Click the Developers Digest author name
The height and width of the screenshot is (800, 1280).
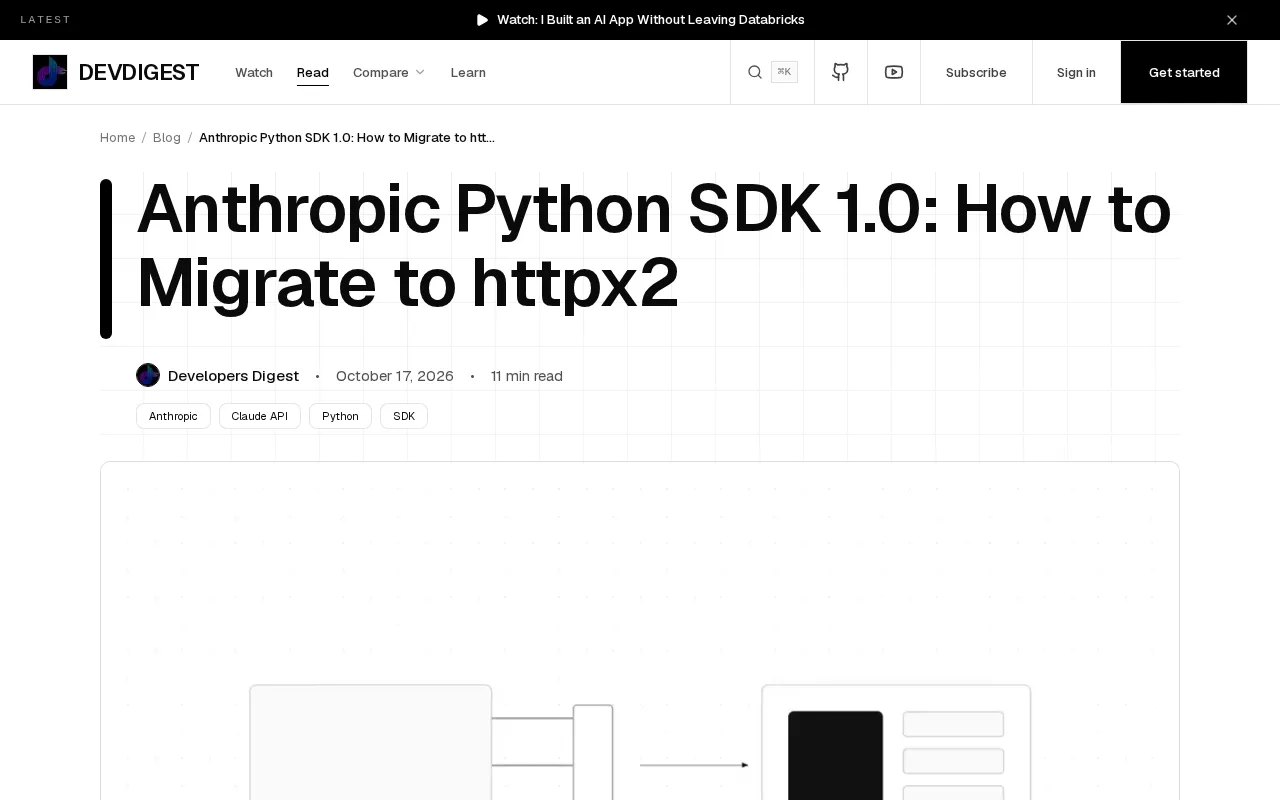pos(233,376)
